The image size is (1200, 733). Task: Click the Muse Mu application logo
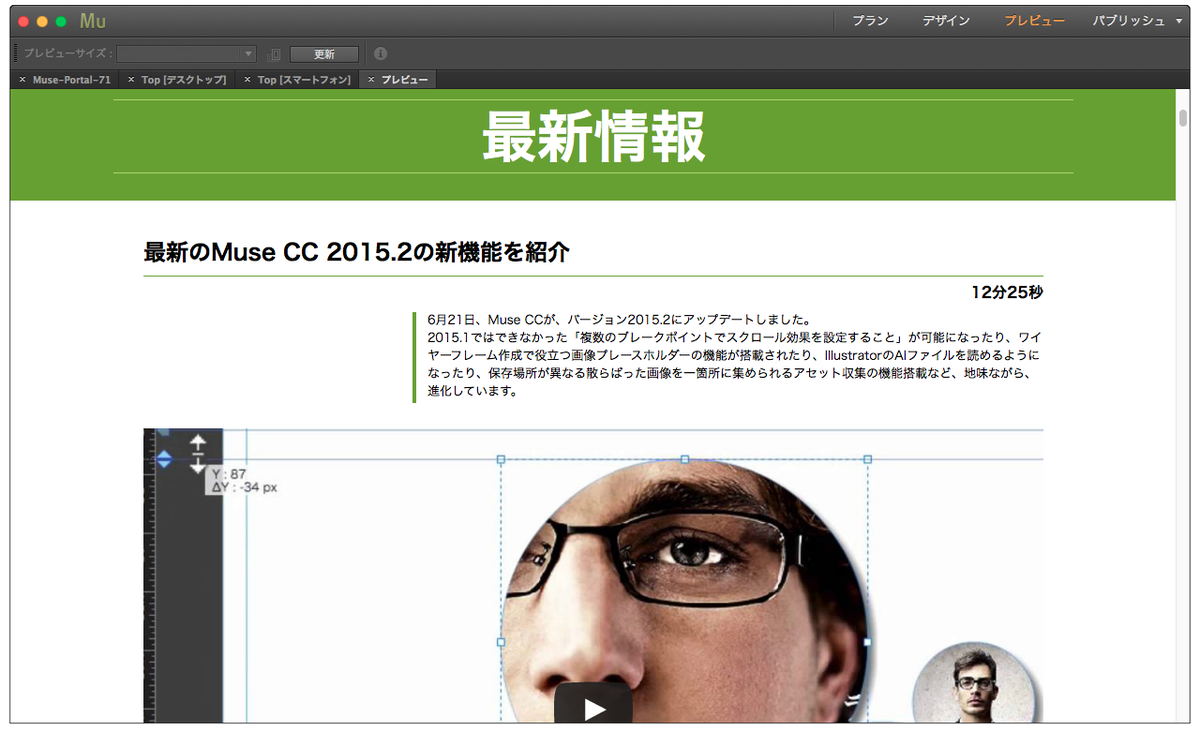click(93, 21)
